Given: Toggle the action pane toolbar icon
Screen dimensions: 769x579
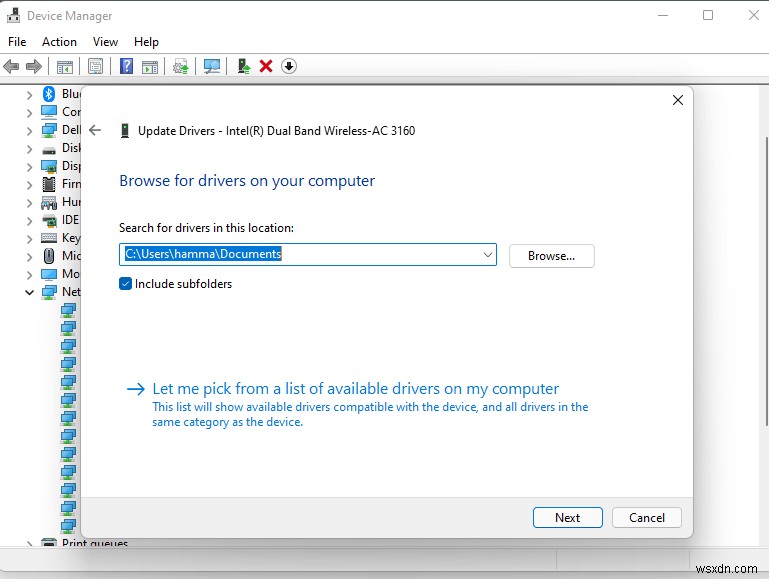Looking at the screenshot, I should coord(150,66).
